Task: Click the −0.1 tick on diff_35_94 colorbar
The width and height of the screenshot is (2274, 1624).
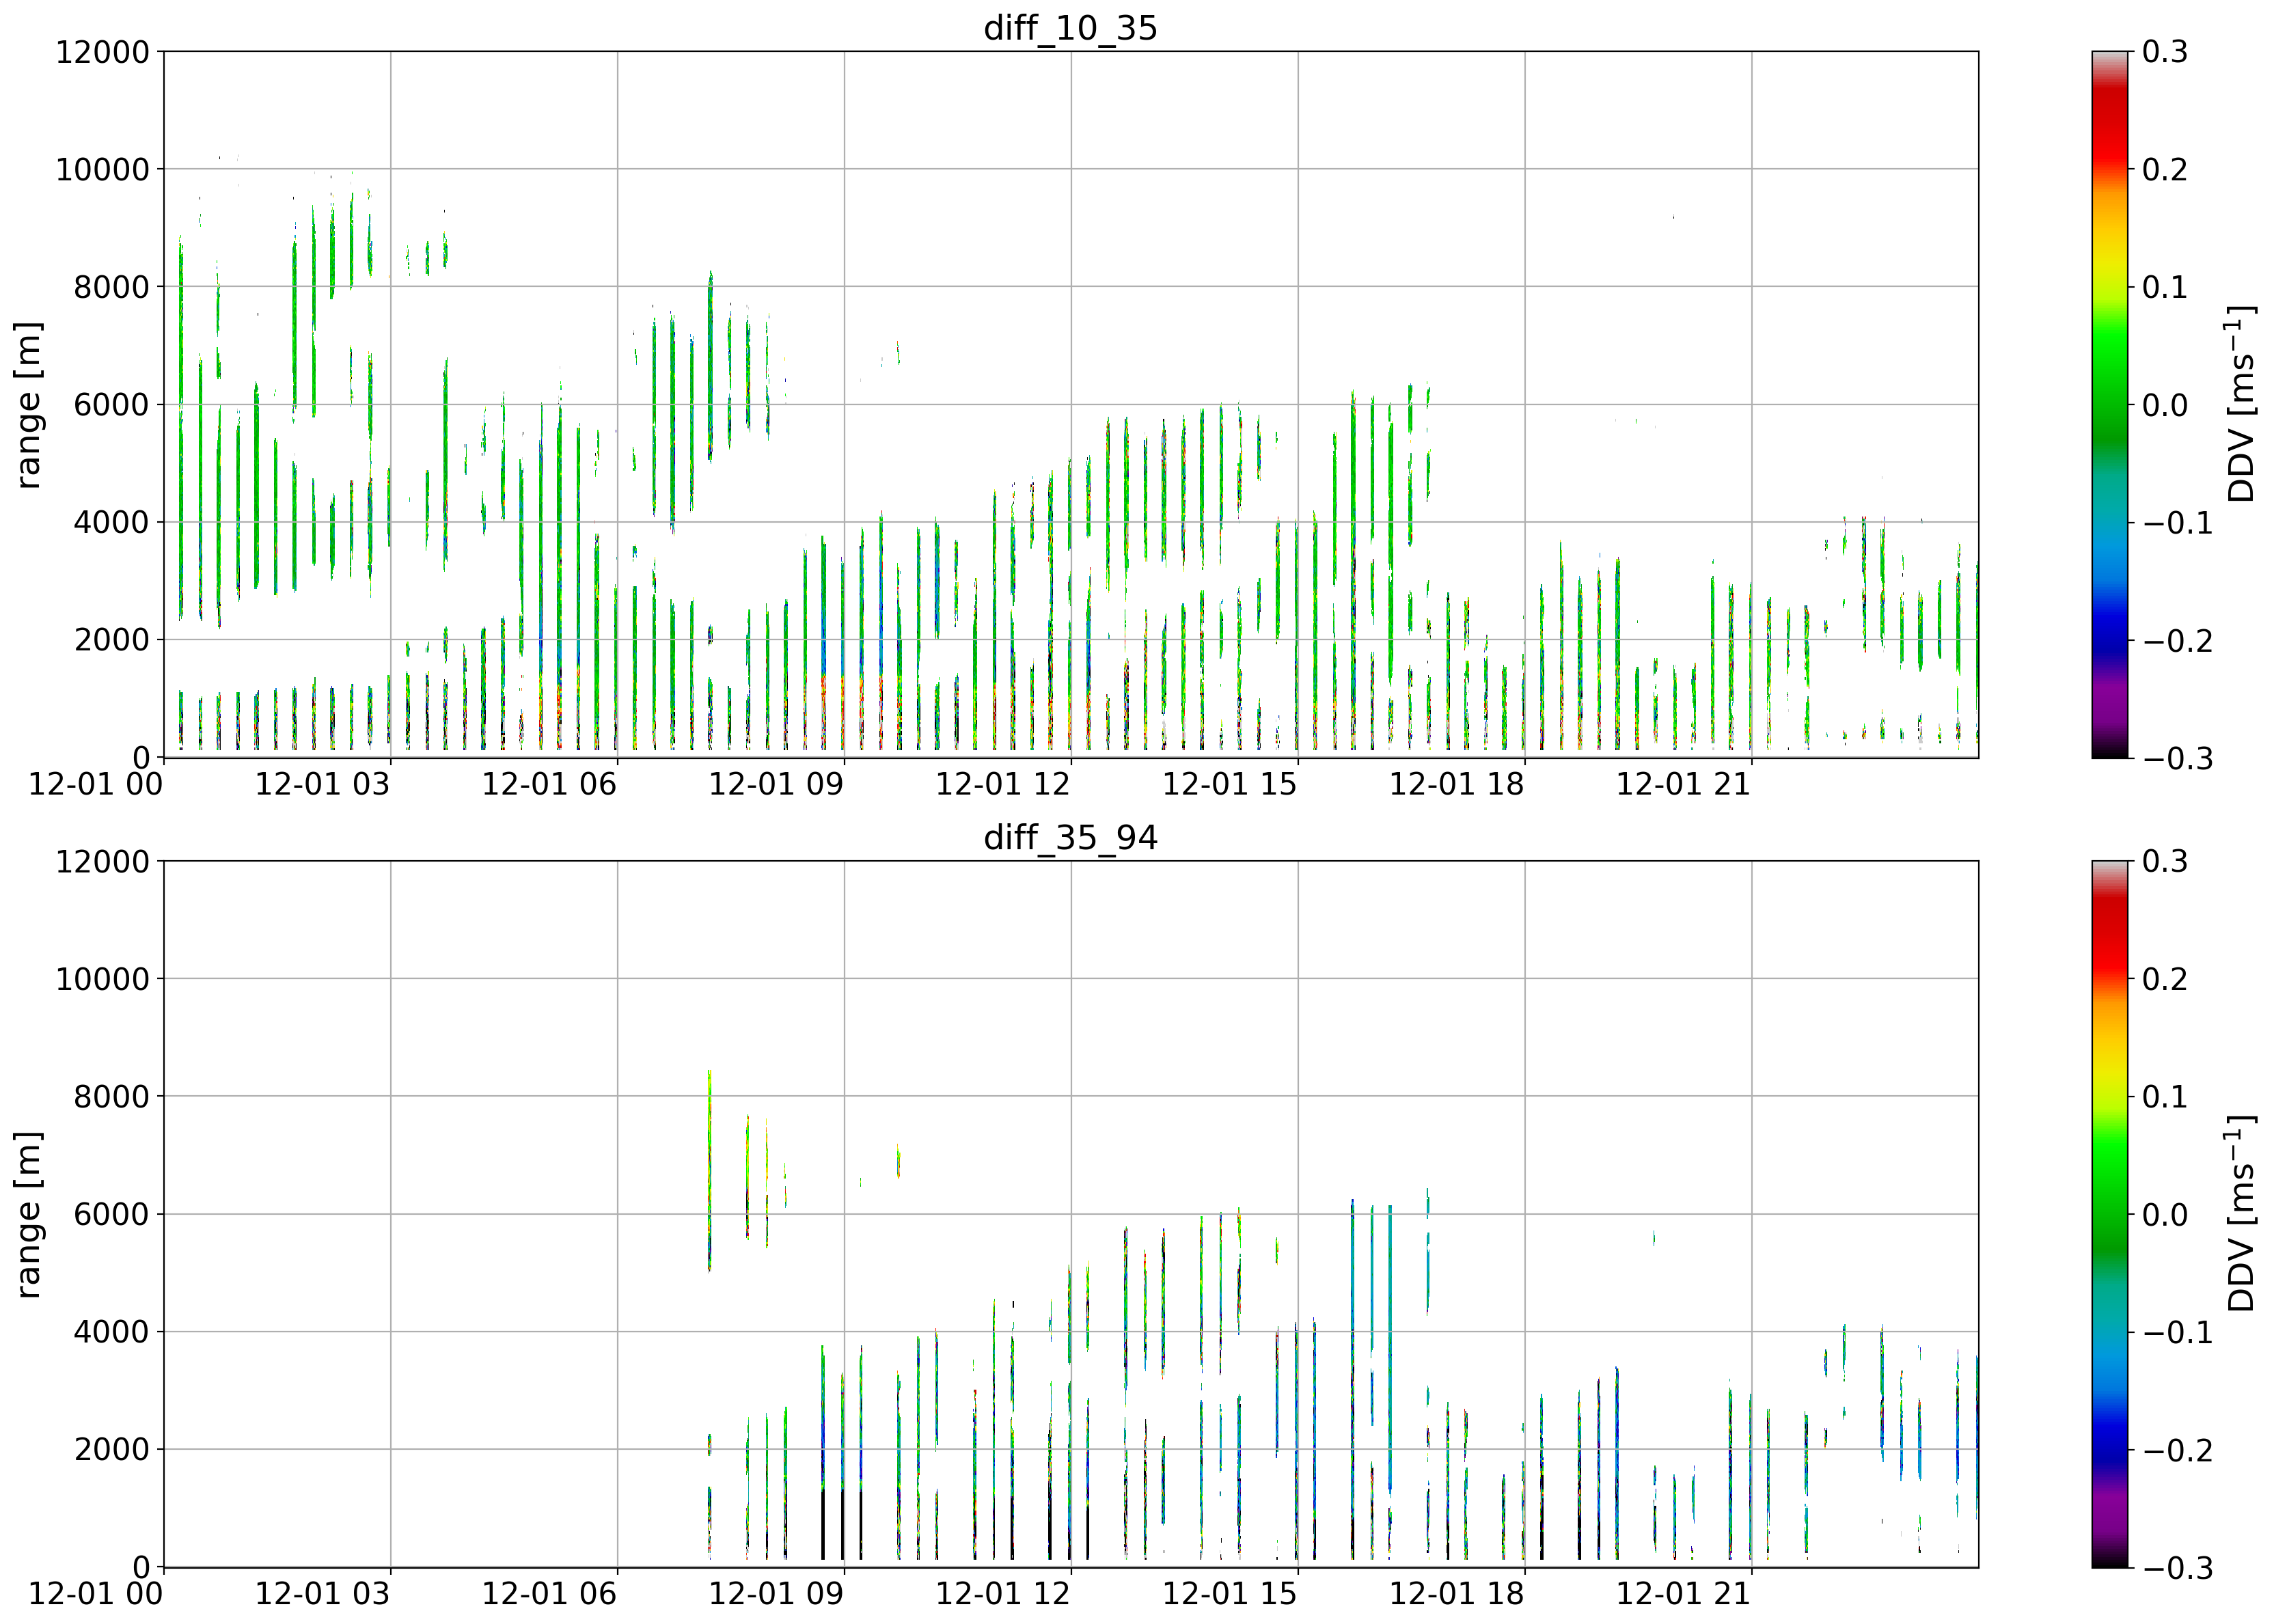Action: click(2177, 1332)
